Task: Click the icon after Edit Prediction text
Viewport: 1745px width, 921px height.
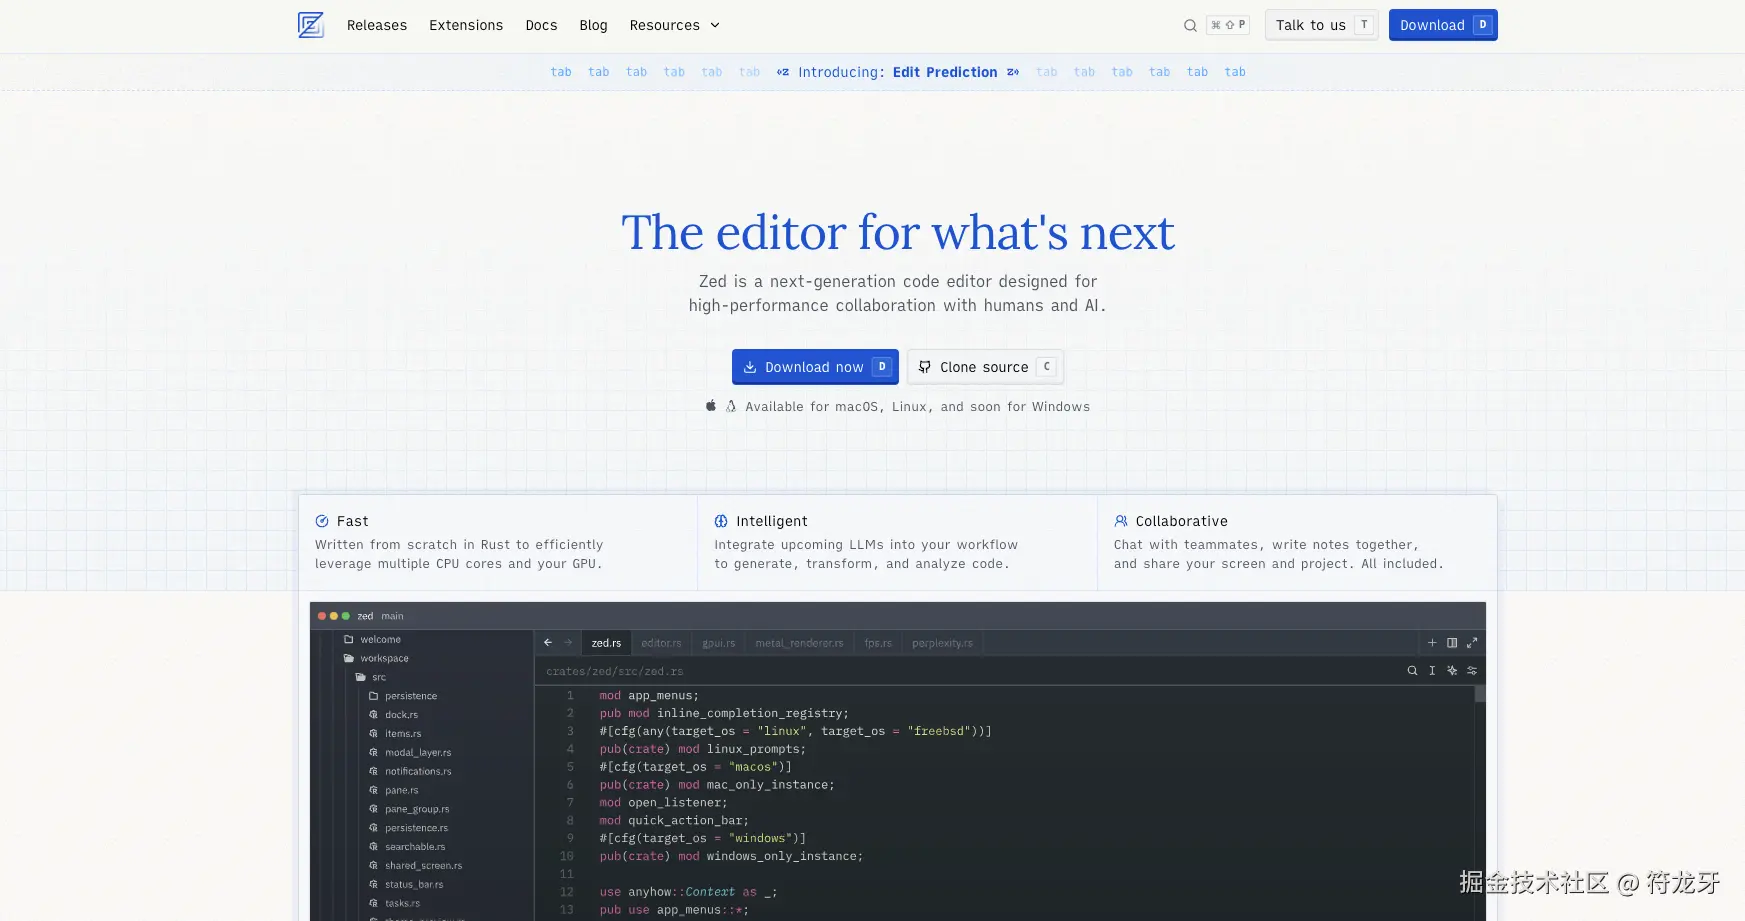Action: (x=1013, y=72)
